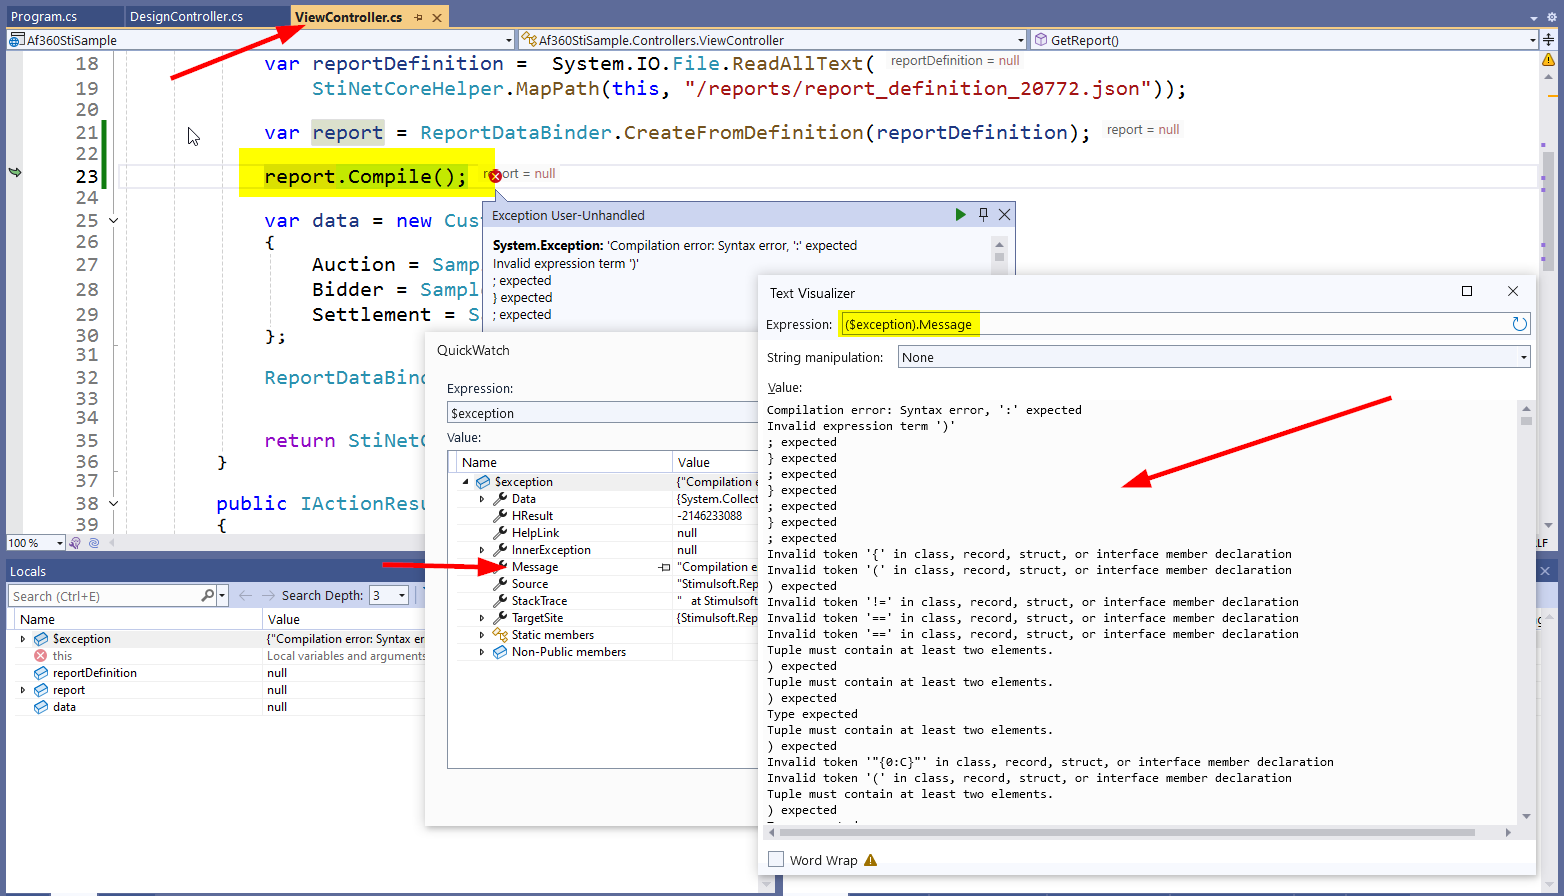
Task: Pin the Exception User-Unhandled popup
Action: tap(983, 214)
